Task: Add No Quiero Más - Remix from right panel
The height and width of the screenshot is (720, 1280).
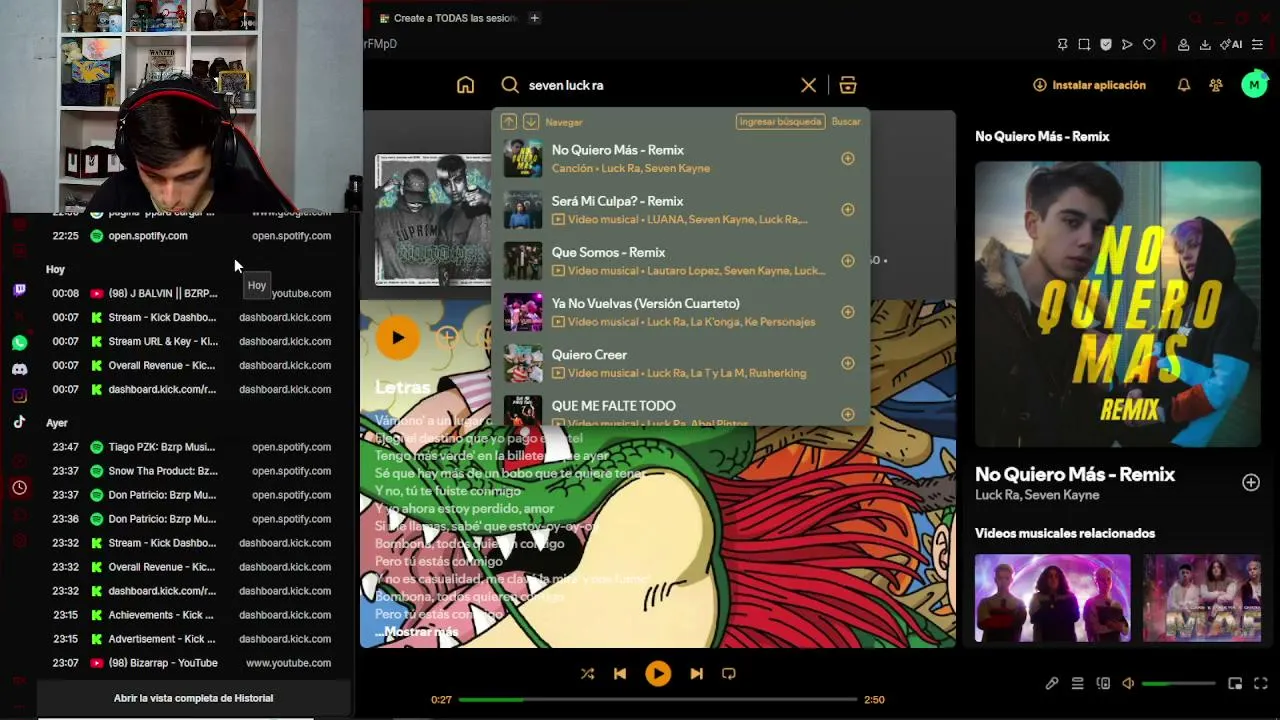Action: pos(1251,483)
